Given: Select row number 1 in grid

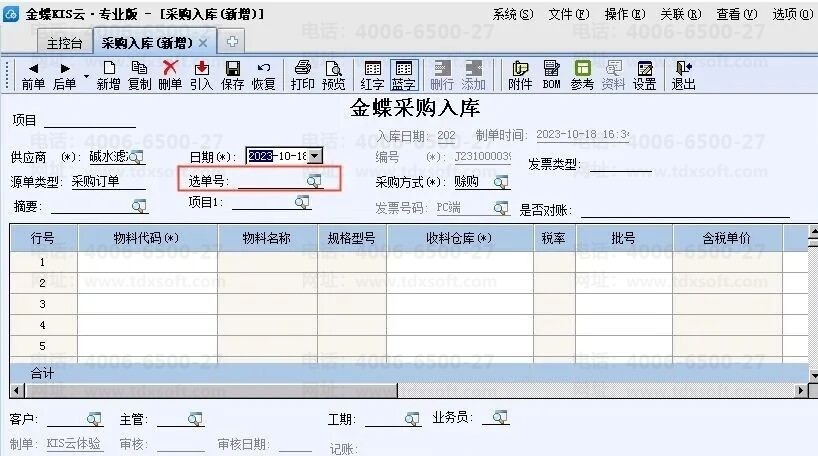Looking at the screenshot, I should pos(43,262).
